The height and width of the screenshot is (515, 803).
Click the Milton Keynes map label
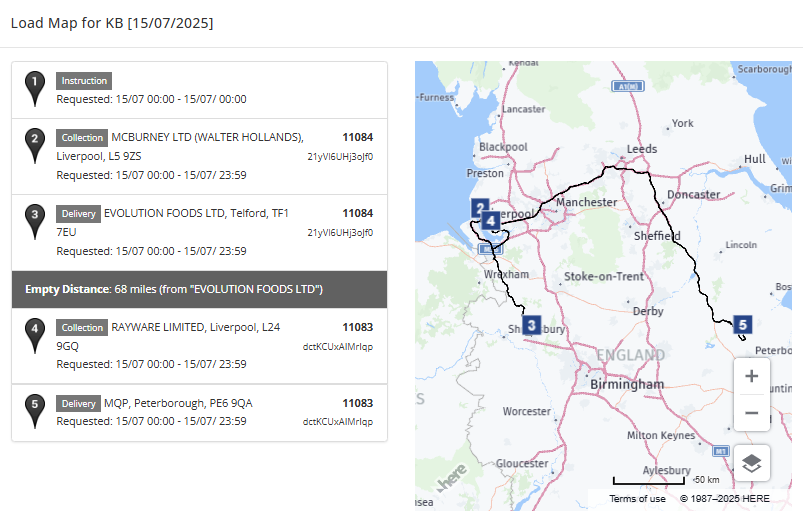coord(661,436)
